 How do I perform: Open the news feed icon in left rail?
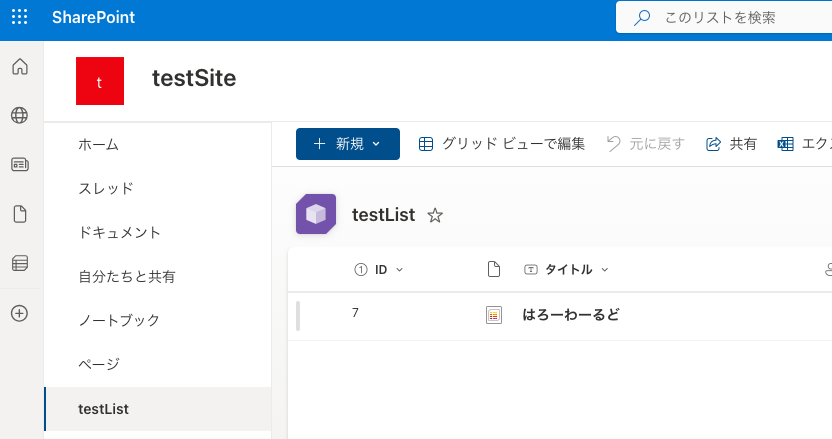coord(19,164)
